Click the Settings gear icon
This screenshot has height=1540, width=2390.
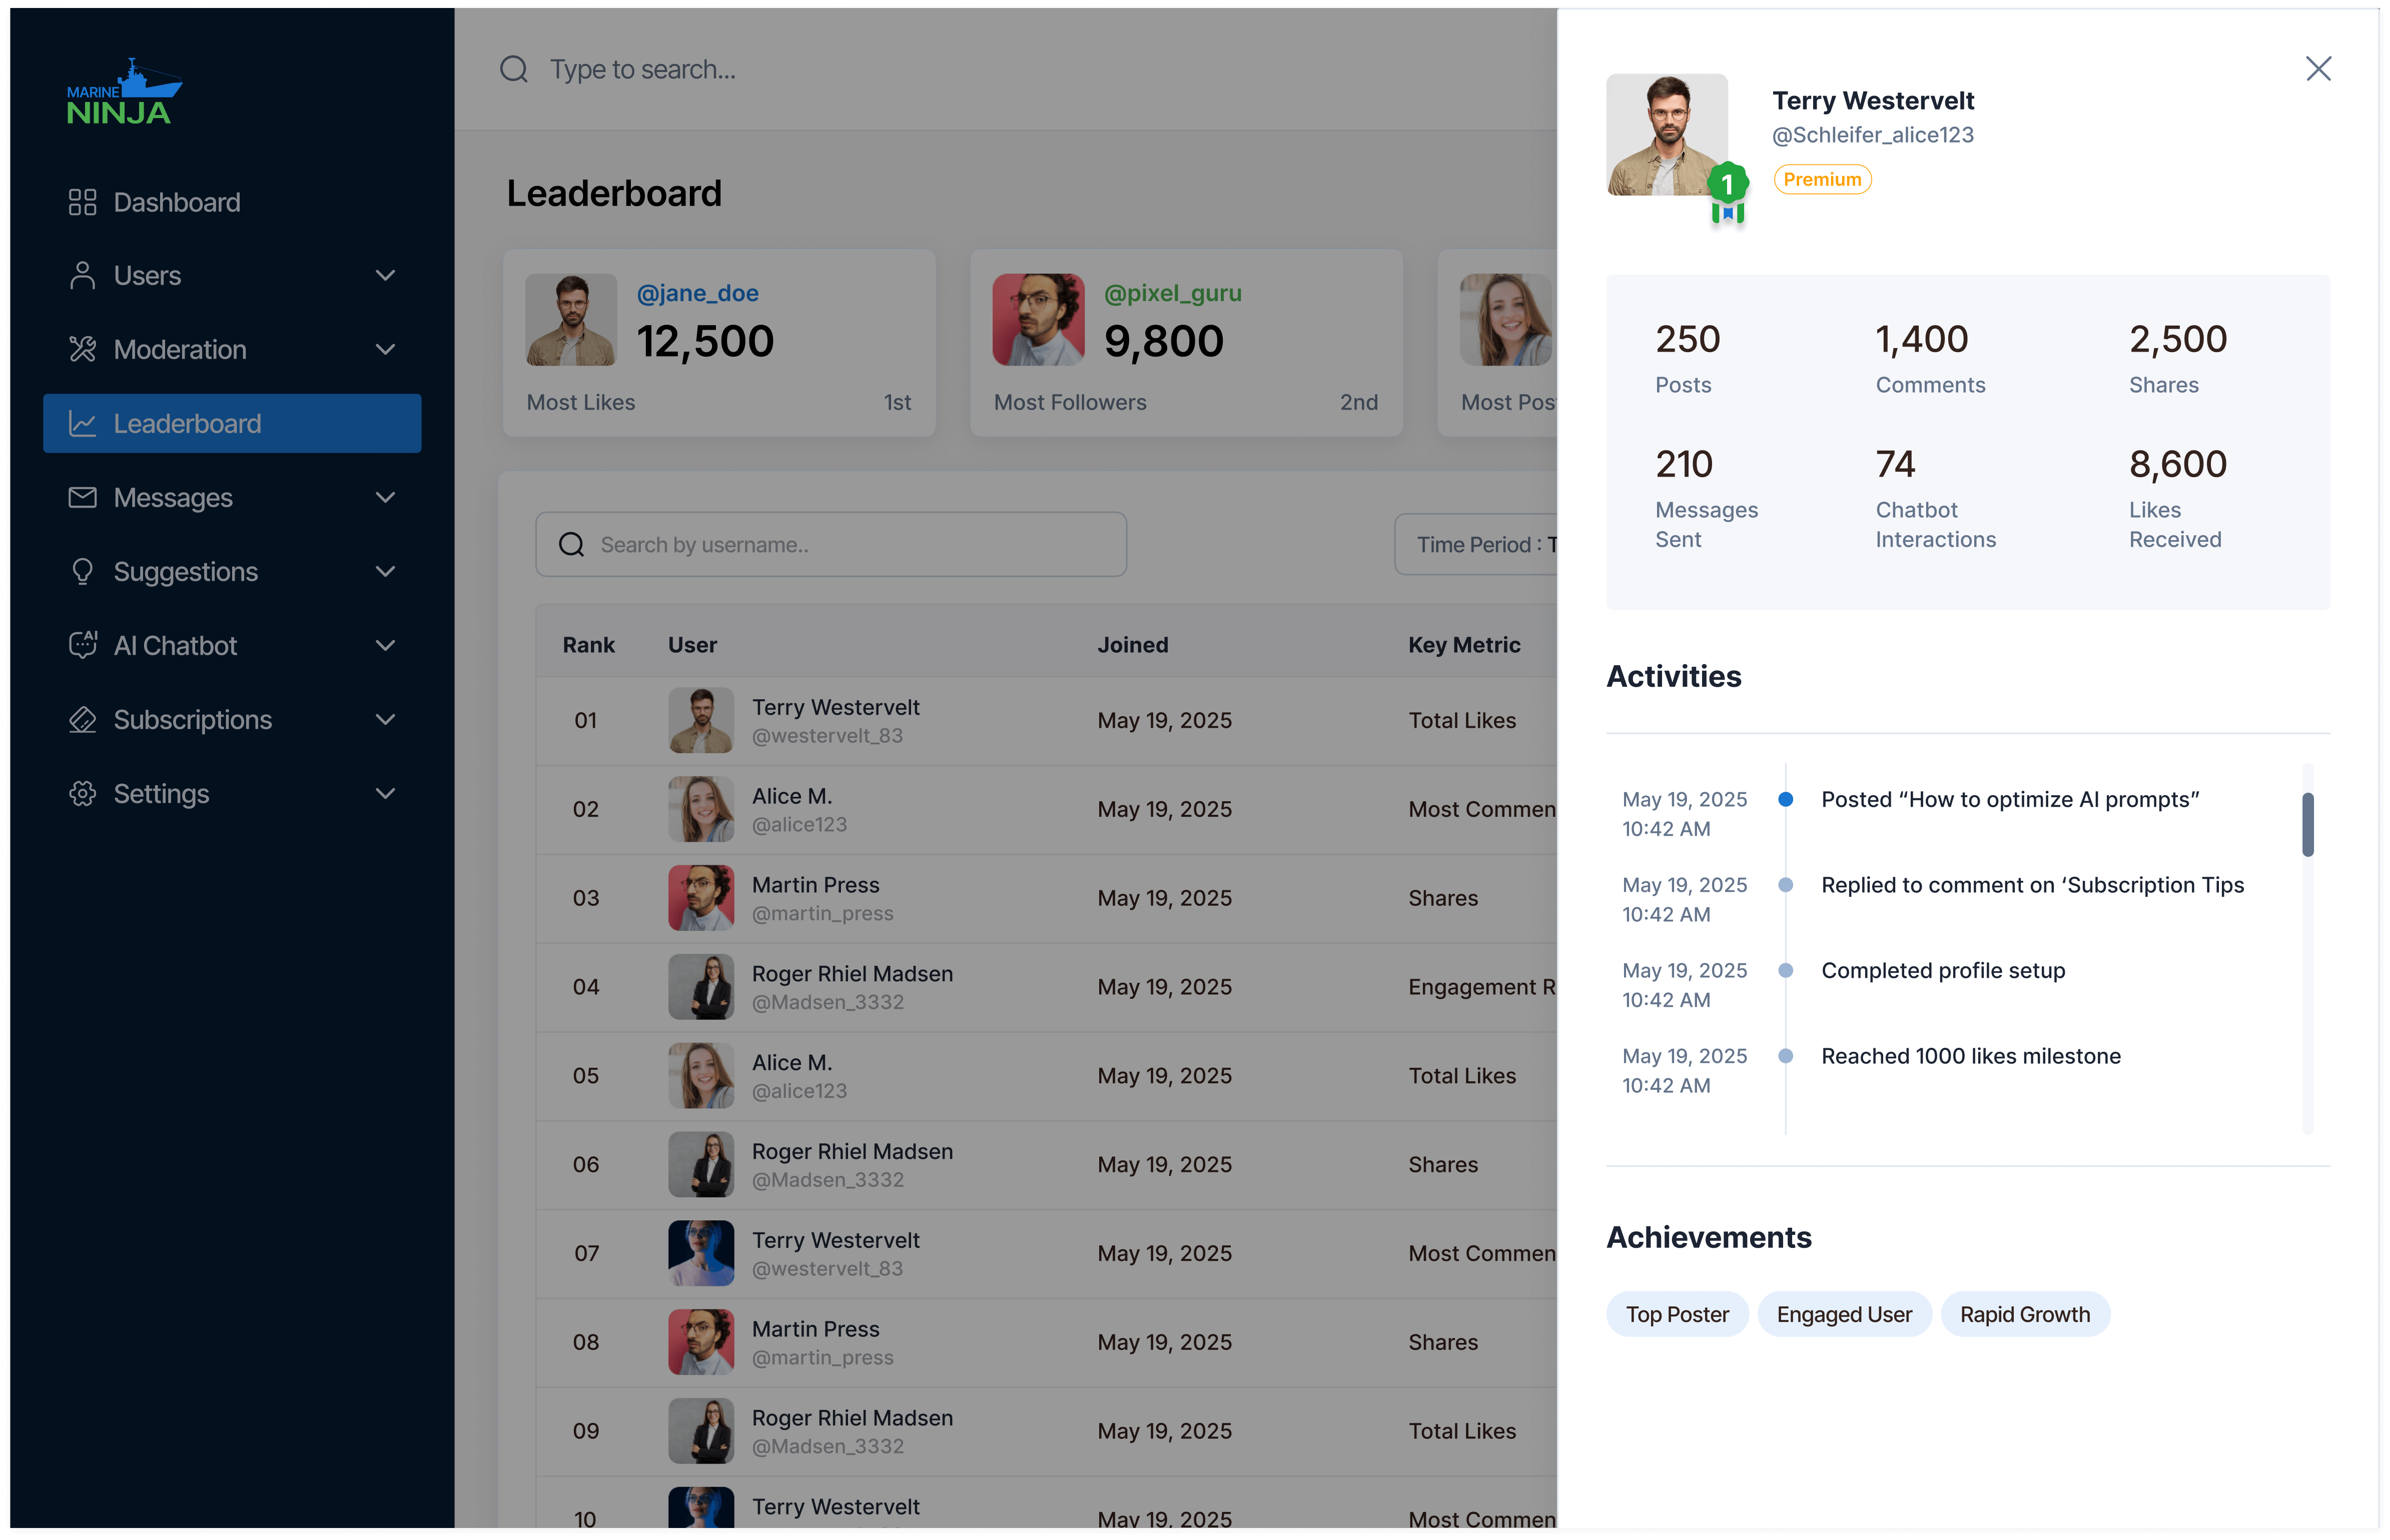(82, 794)
